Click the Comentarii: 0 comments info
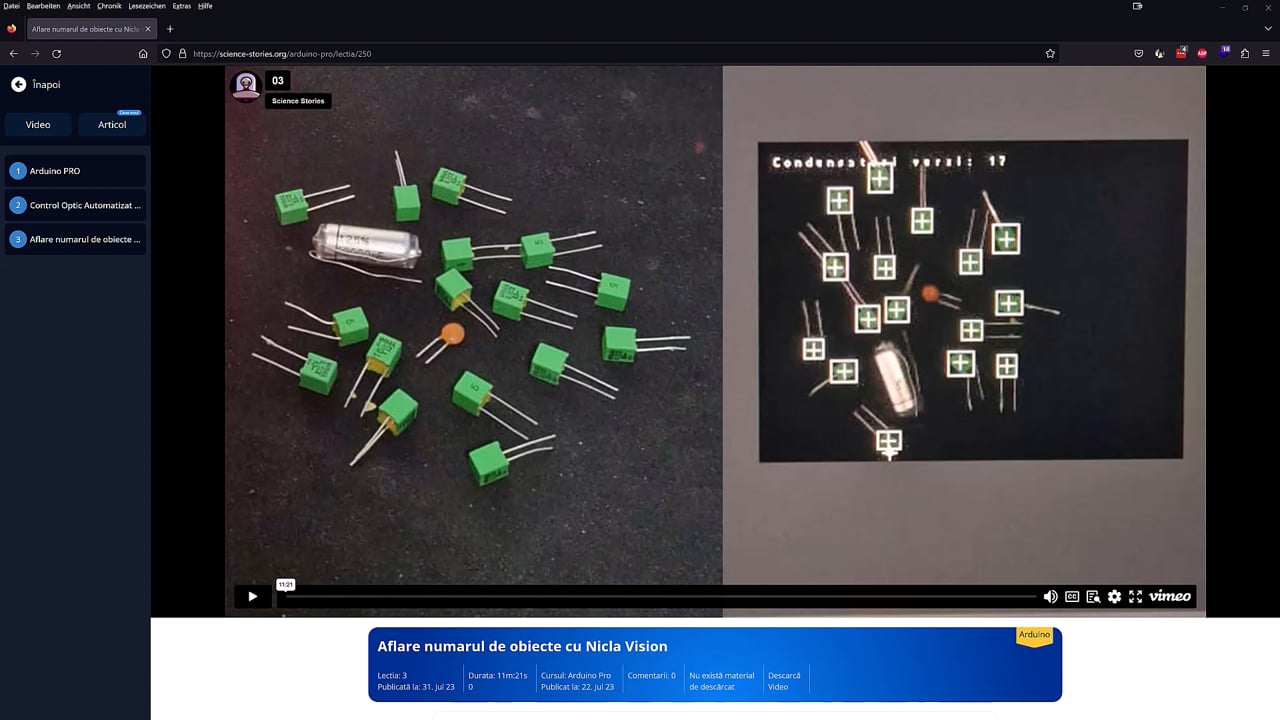Image resolution: width=1280 pixels, height=720 pixels. pos(651,676)
